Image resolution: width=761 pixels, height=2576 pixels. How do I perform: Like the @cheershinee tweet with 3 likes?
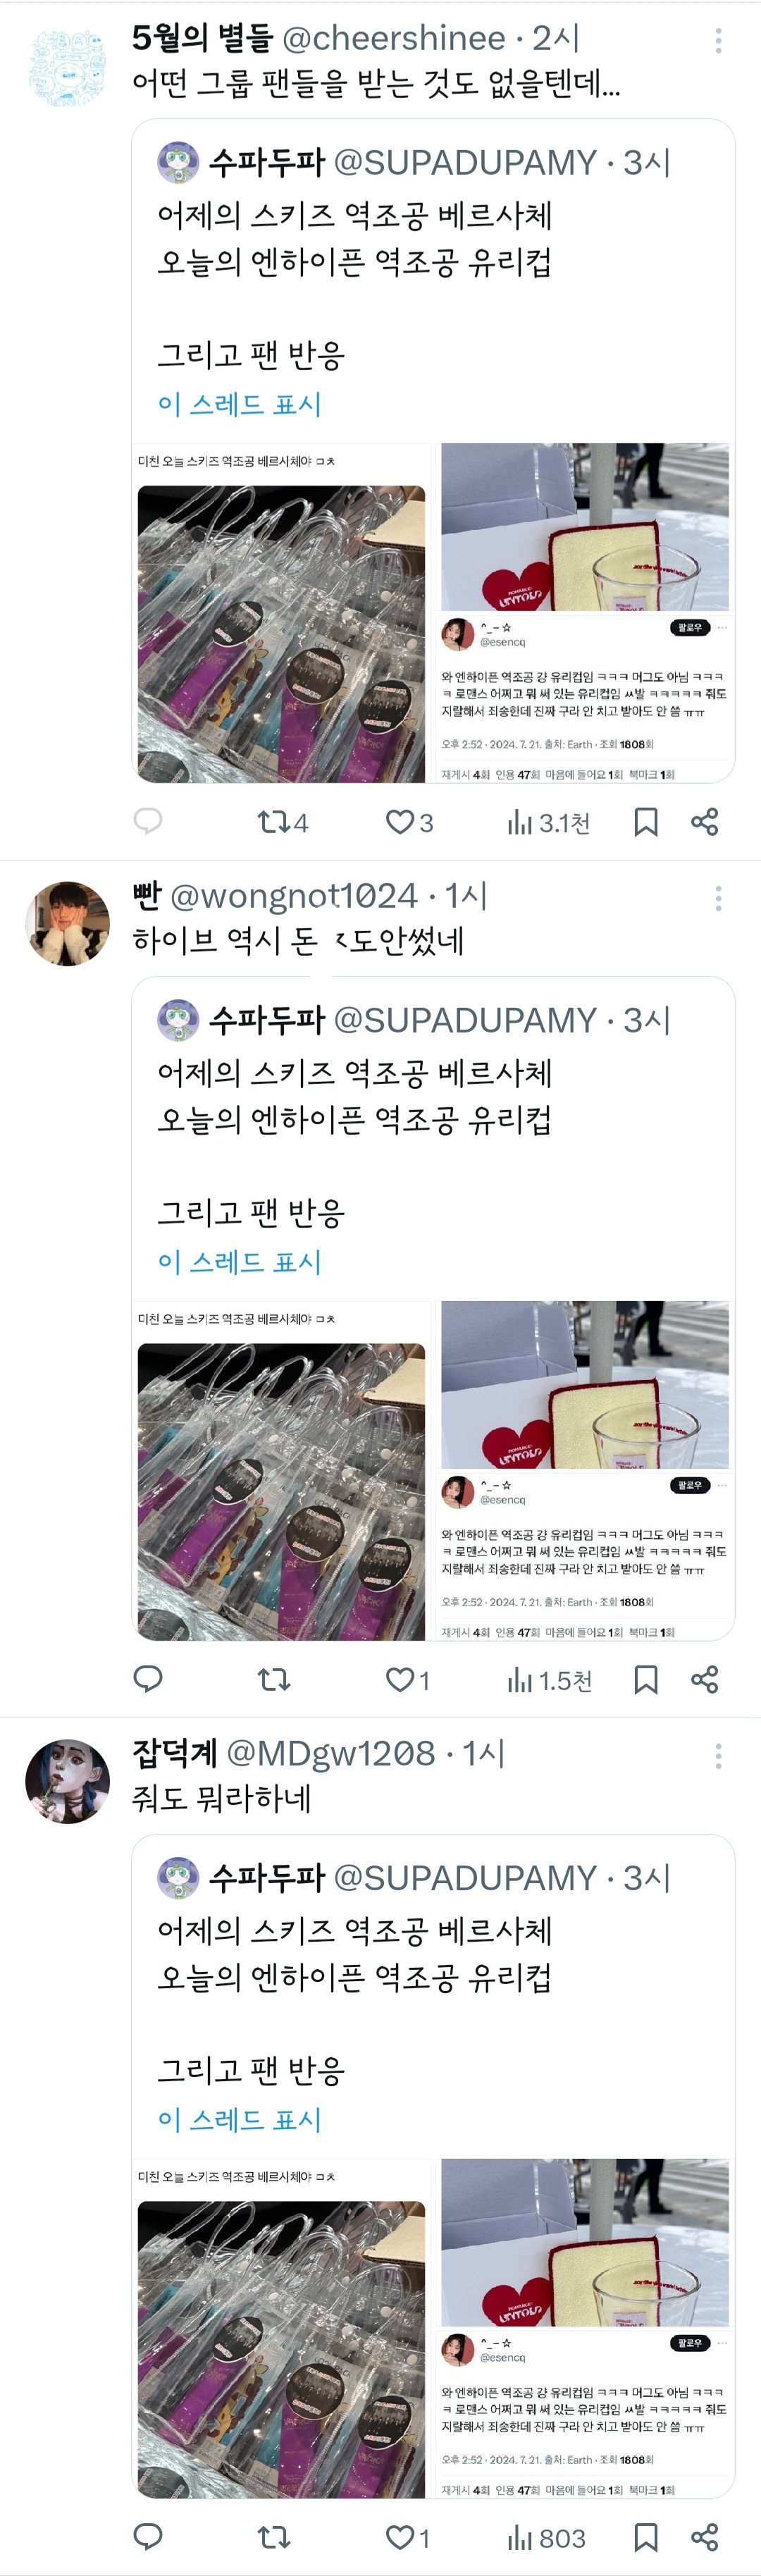(409, 822)
